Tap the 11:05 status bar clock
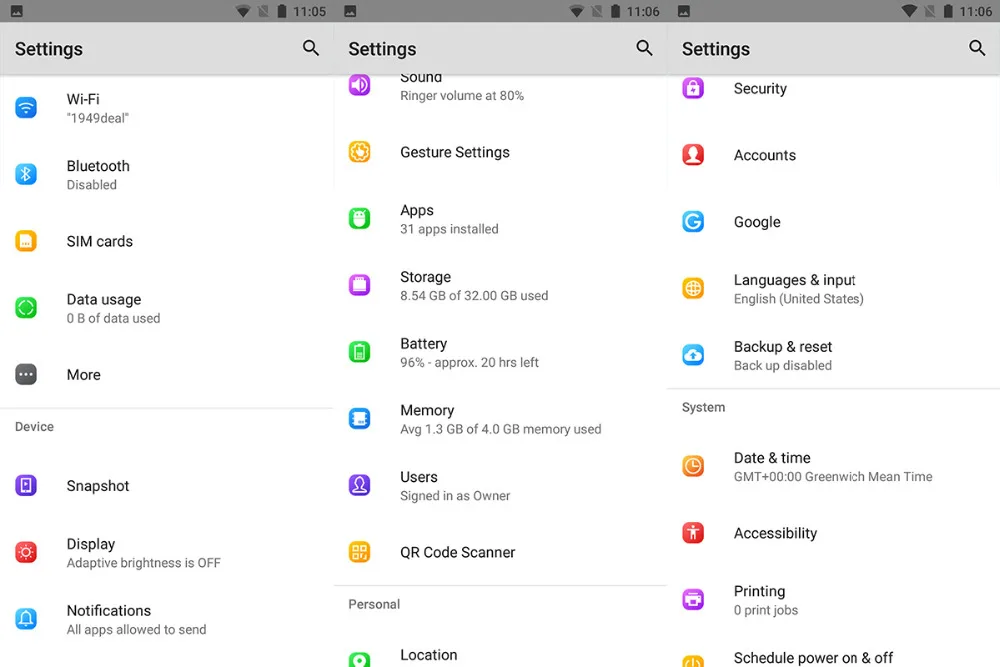 tap(309, 11)
